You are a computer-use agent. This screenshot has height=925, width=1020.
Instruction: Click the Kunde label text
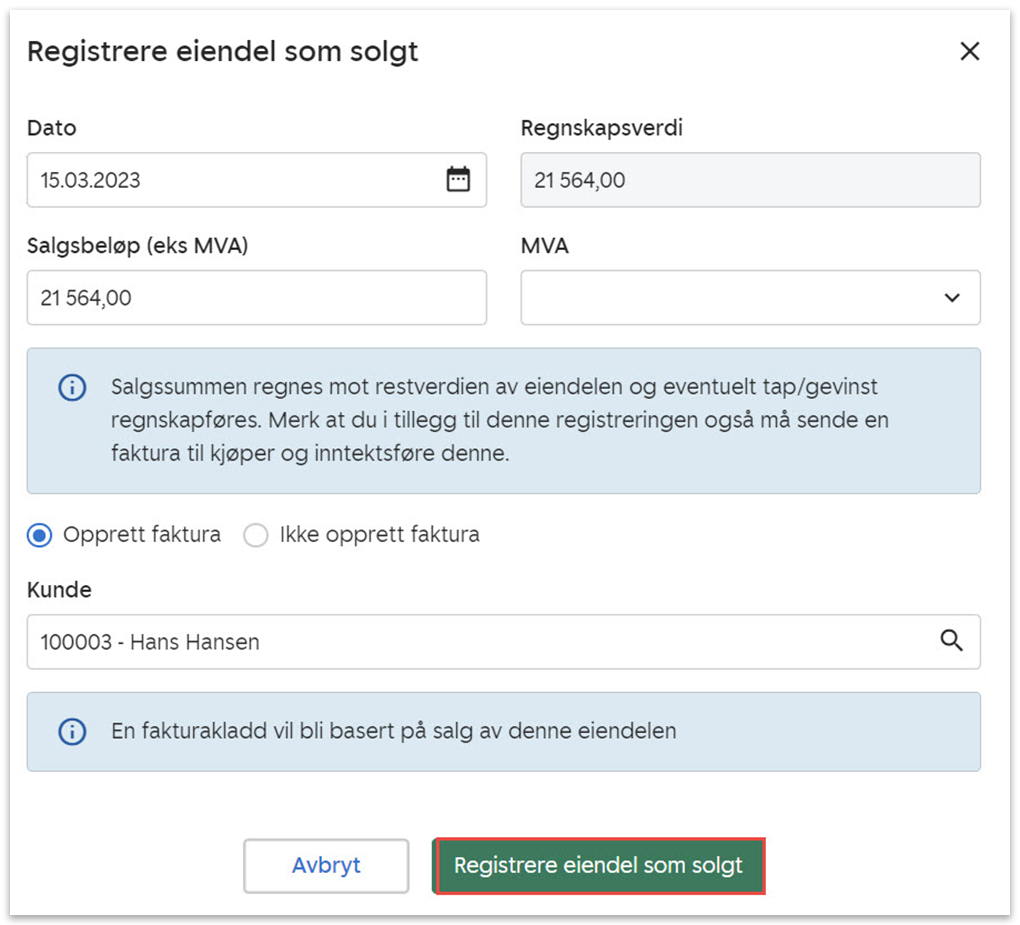(59, 590)
